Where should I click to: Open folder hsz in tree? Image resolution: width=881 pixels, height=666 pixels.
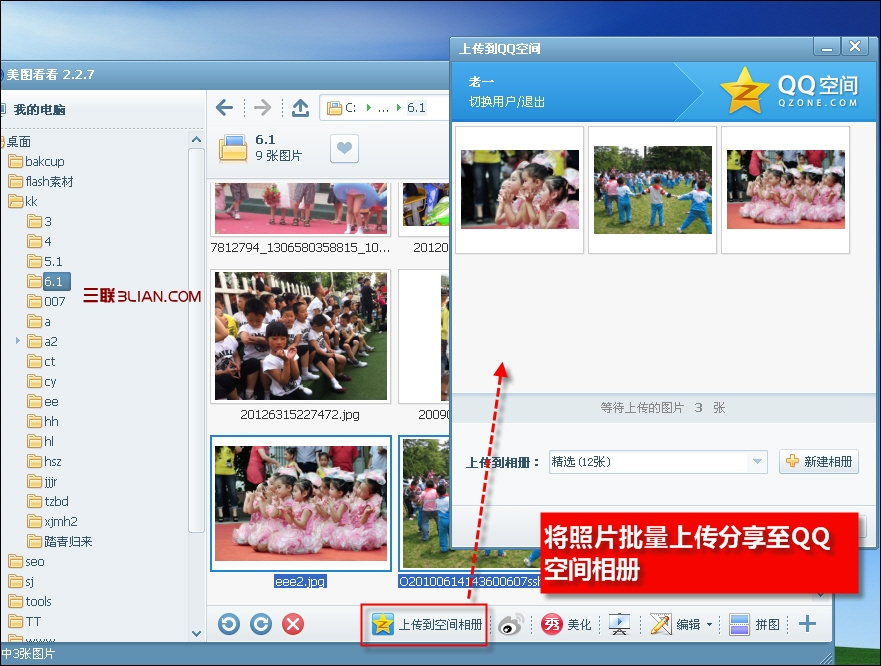[44, 461]
